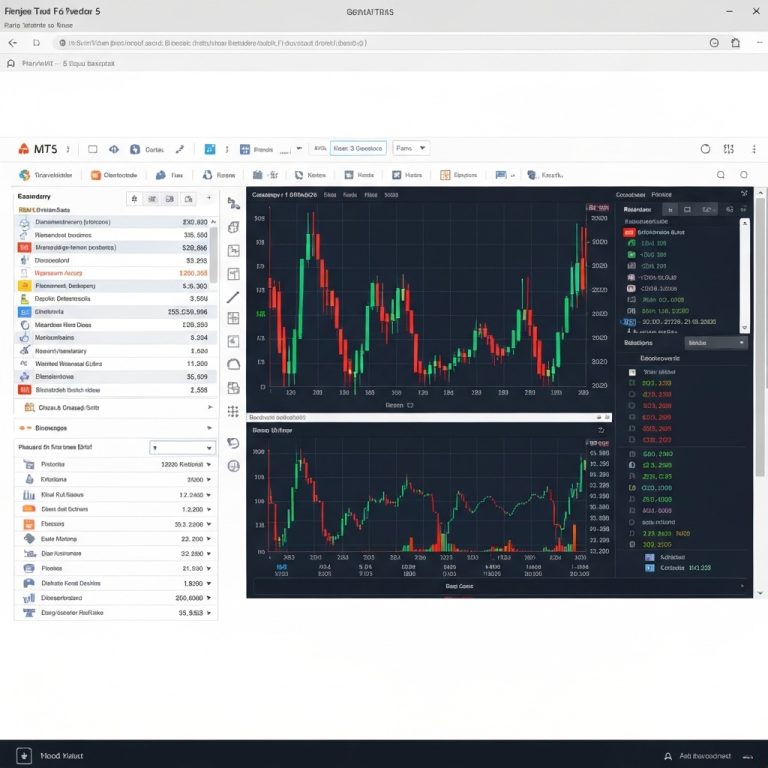The height and width of the screenshot is (768, 768).
Task: Select the diagonal trend line drawing tool
Action: [x=233, y=297]
